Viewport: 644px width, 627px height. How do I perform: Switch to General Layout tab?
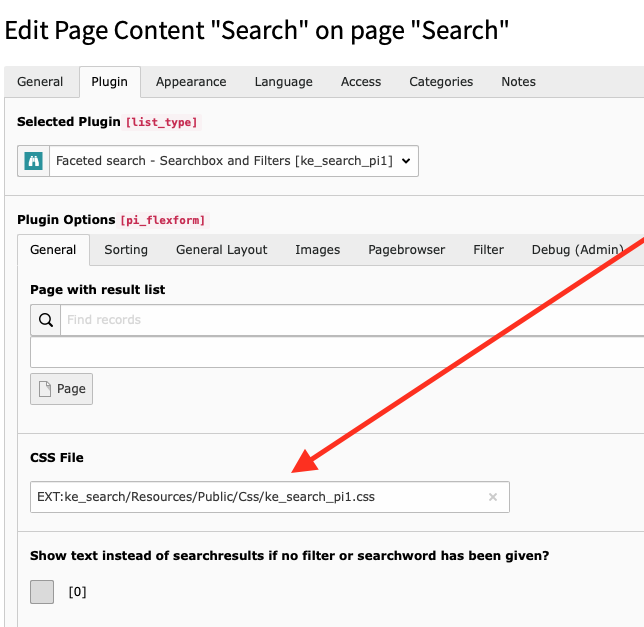222,250
